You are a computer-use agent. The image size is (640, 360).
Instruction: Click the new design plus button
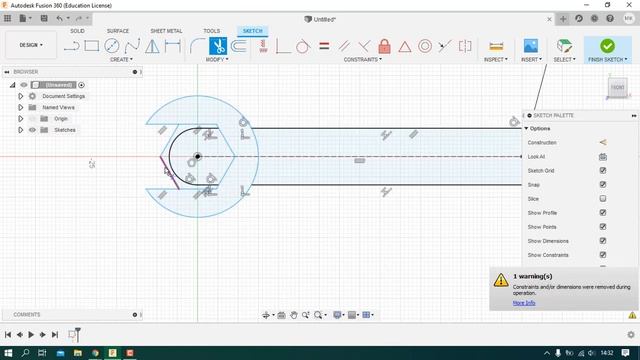(563, 19)
